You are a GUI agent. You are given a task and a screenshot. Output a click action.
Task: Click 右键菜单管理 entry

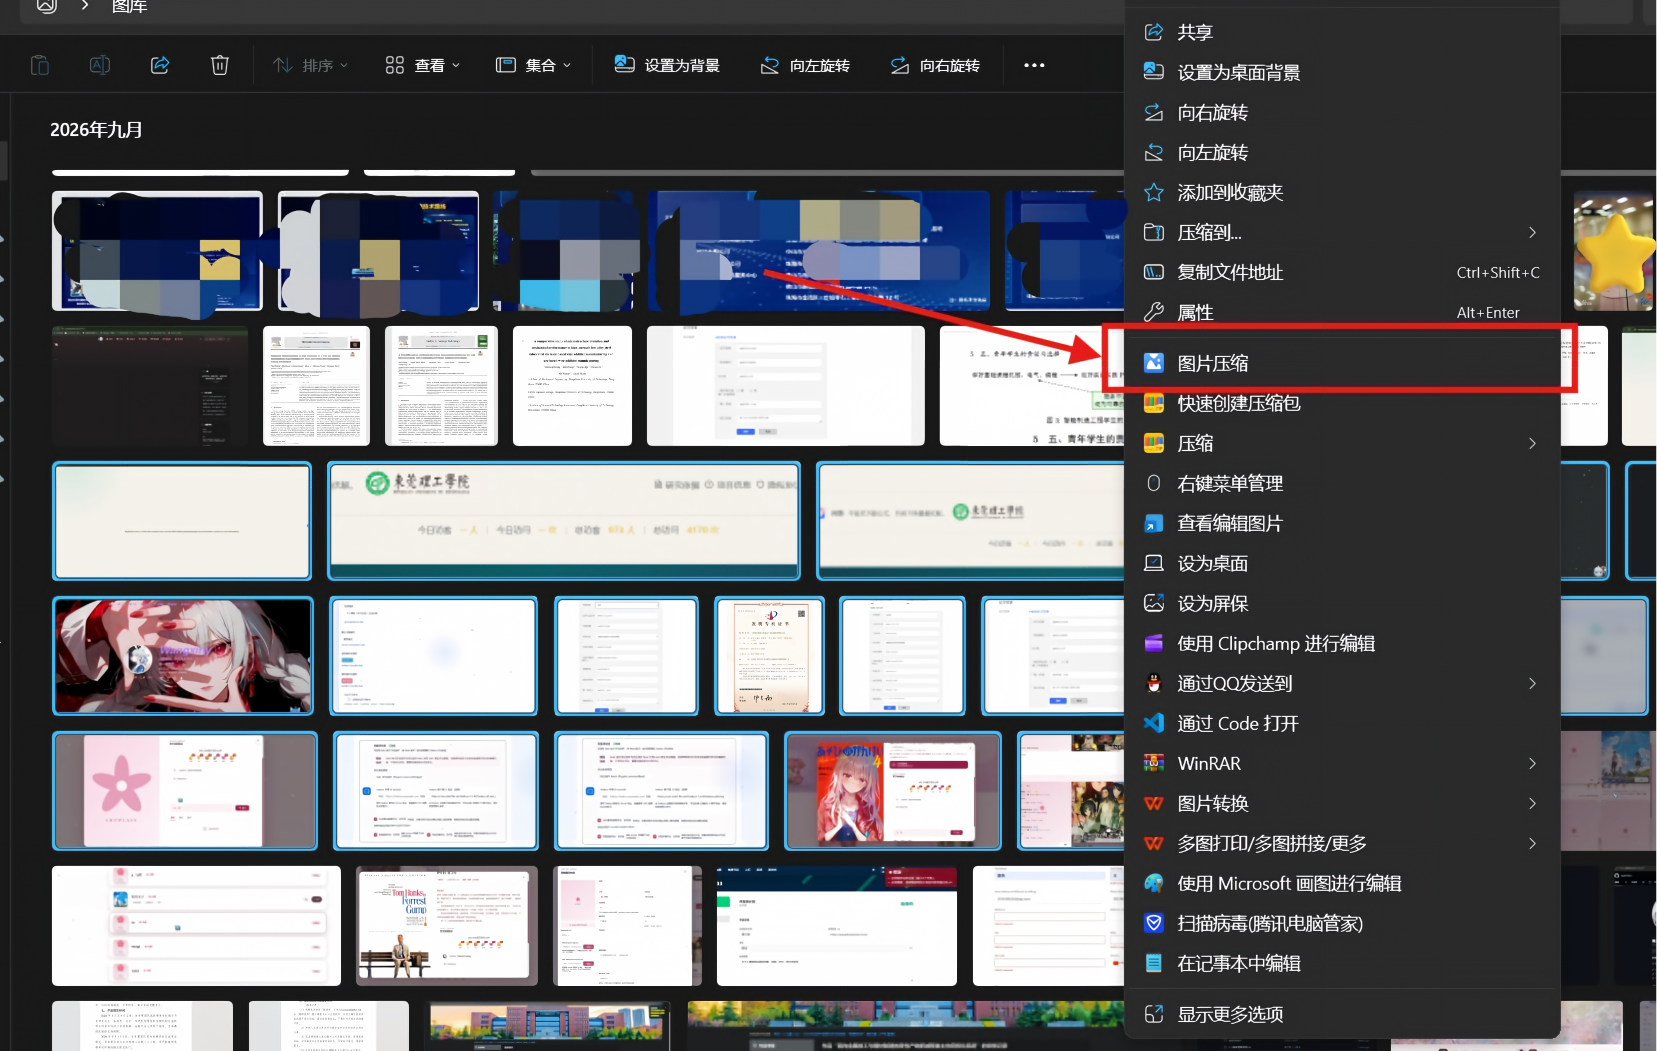click(1342, 483)
